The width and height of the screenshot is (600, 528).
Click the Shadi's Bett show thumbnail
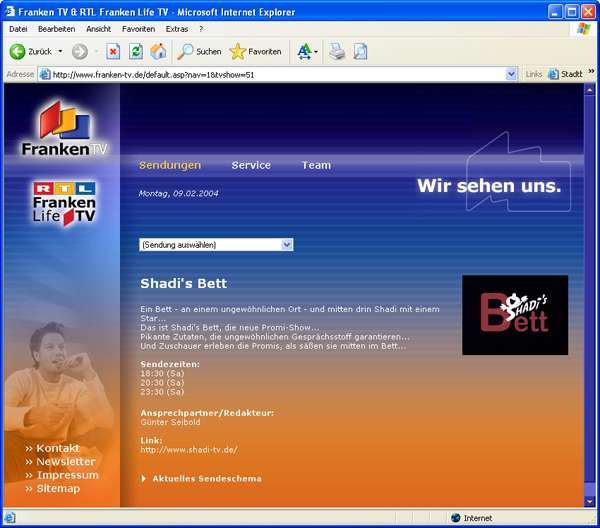point(515,315)
